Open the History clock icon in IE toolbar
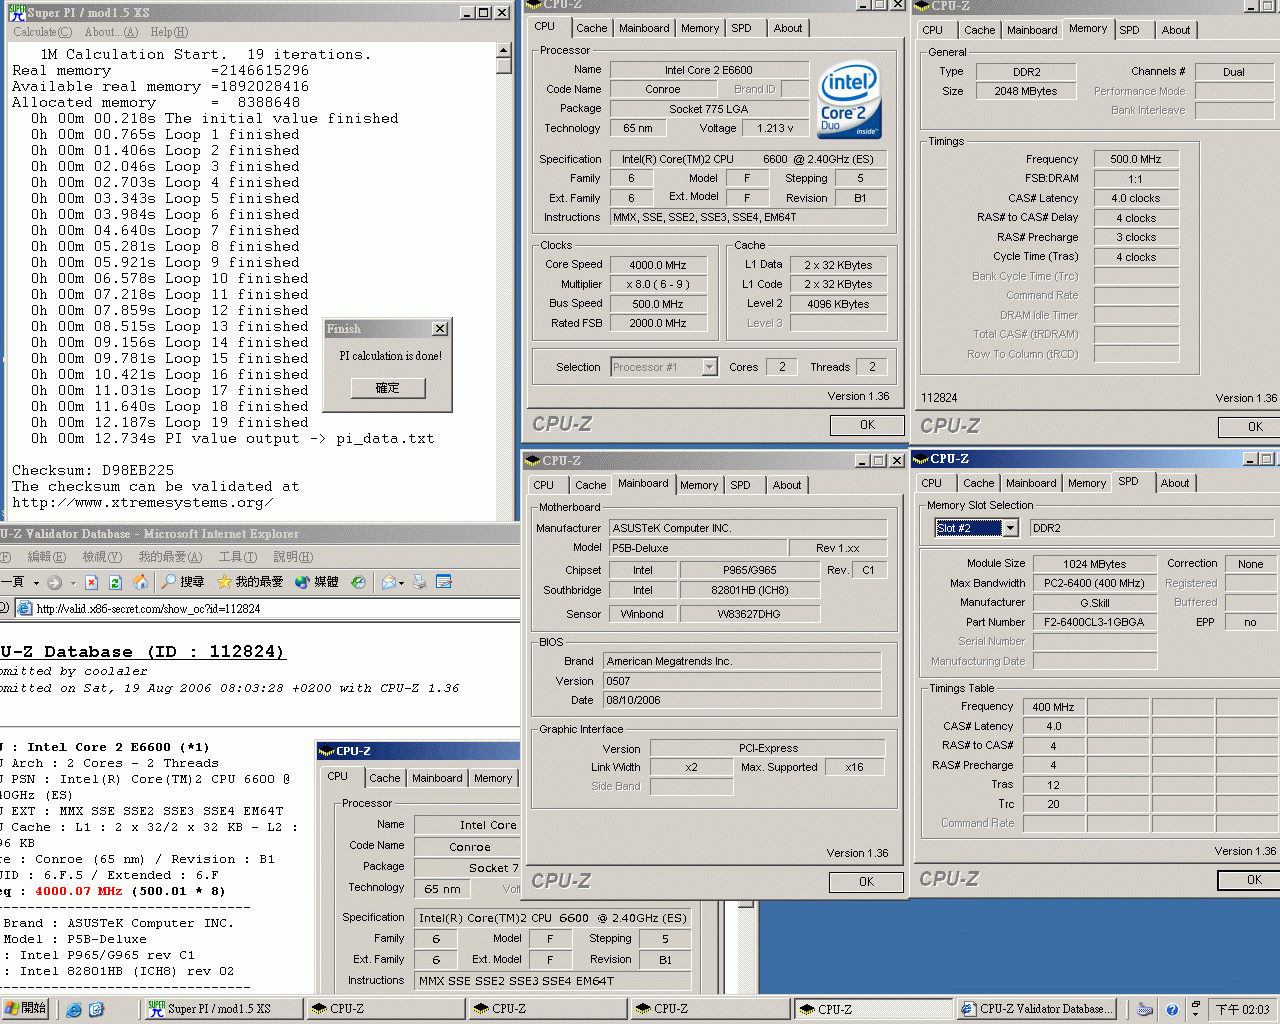This screenshot has height=1024, width=1280. 359,582
